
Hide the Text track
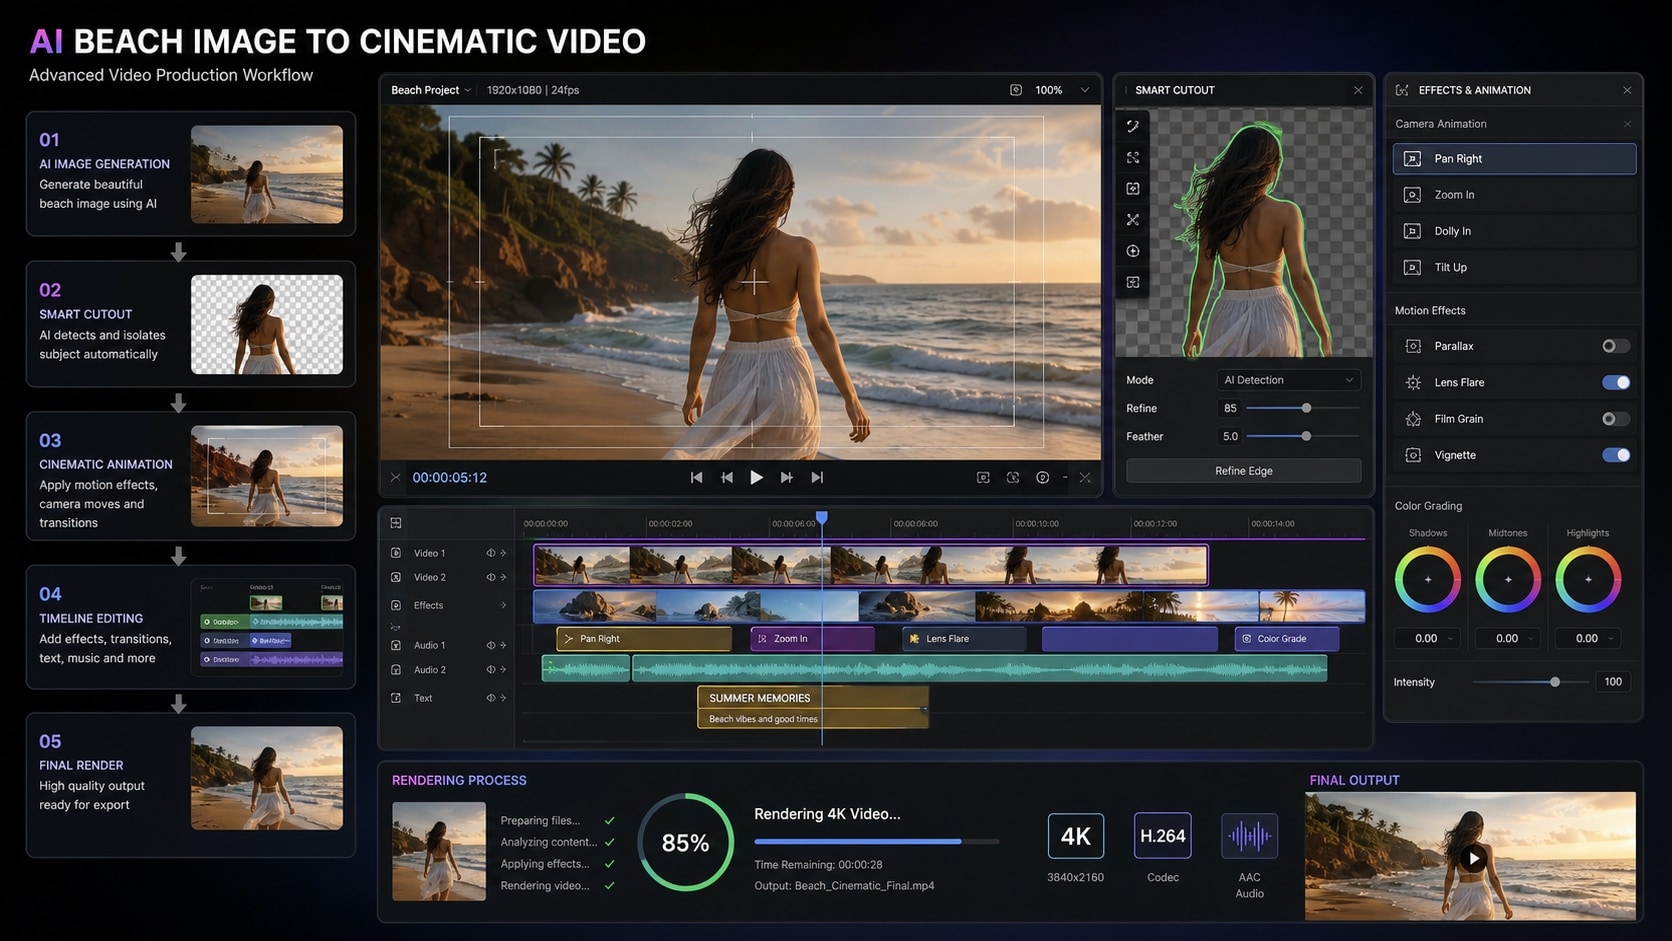click(x=491, y=698)
